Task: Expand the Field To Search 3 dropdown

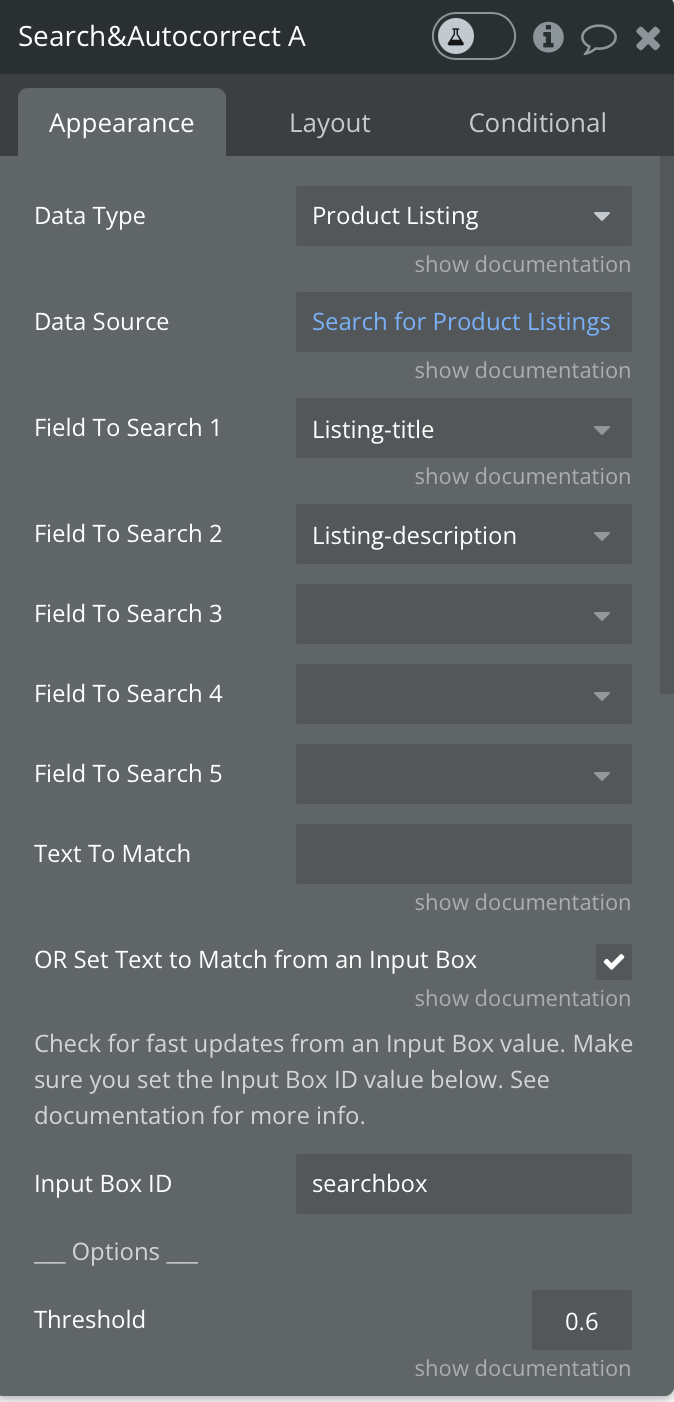Action: [x=463, y=614]
